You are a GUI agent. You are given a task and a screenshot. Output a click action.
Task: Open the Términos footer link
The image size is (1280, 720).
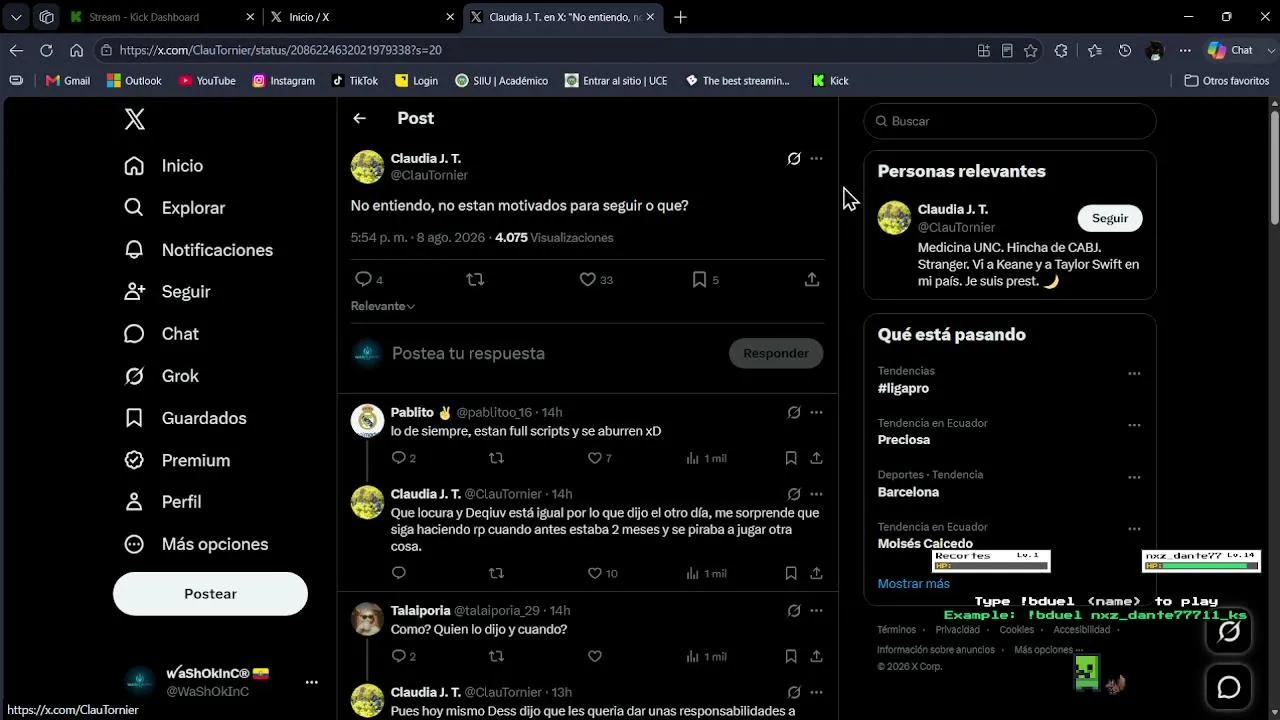(x=896, y=630)
